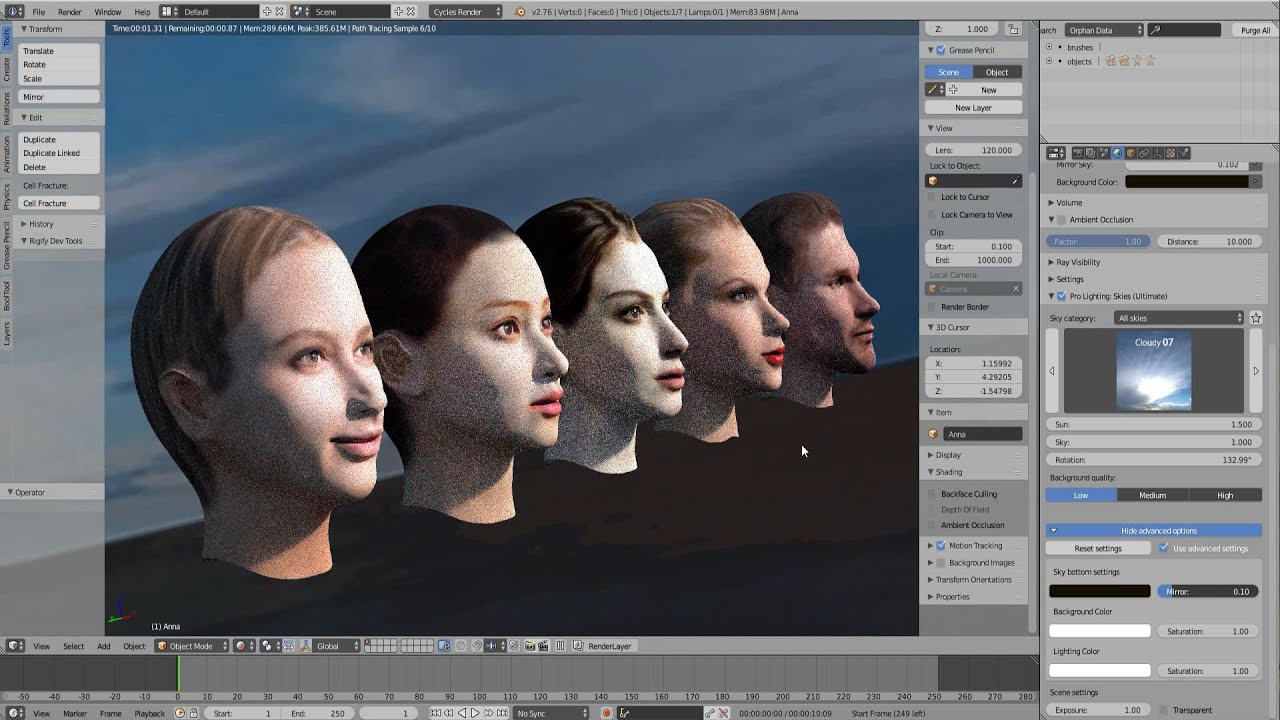1280x720 pixels.
Task: Open the File menu
Action: pos(39,12)
